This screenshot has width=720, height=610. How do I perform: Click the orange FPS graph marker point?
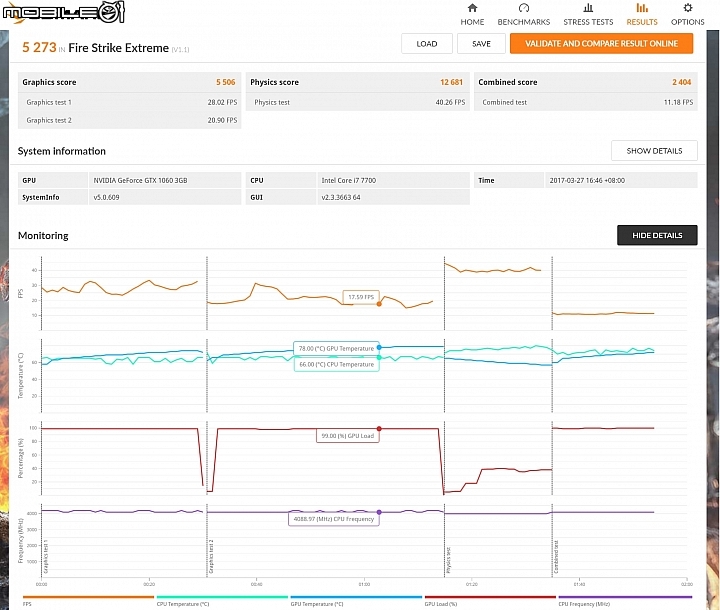pos(379,304)
